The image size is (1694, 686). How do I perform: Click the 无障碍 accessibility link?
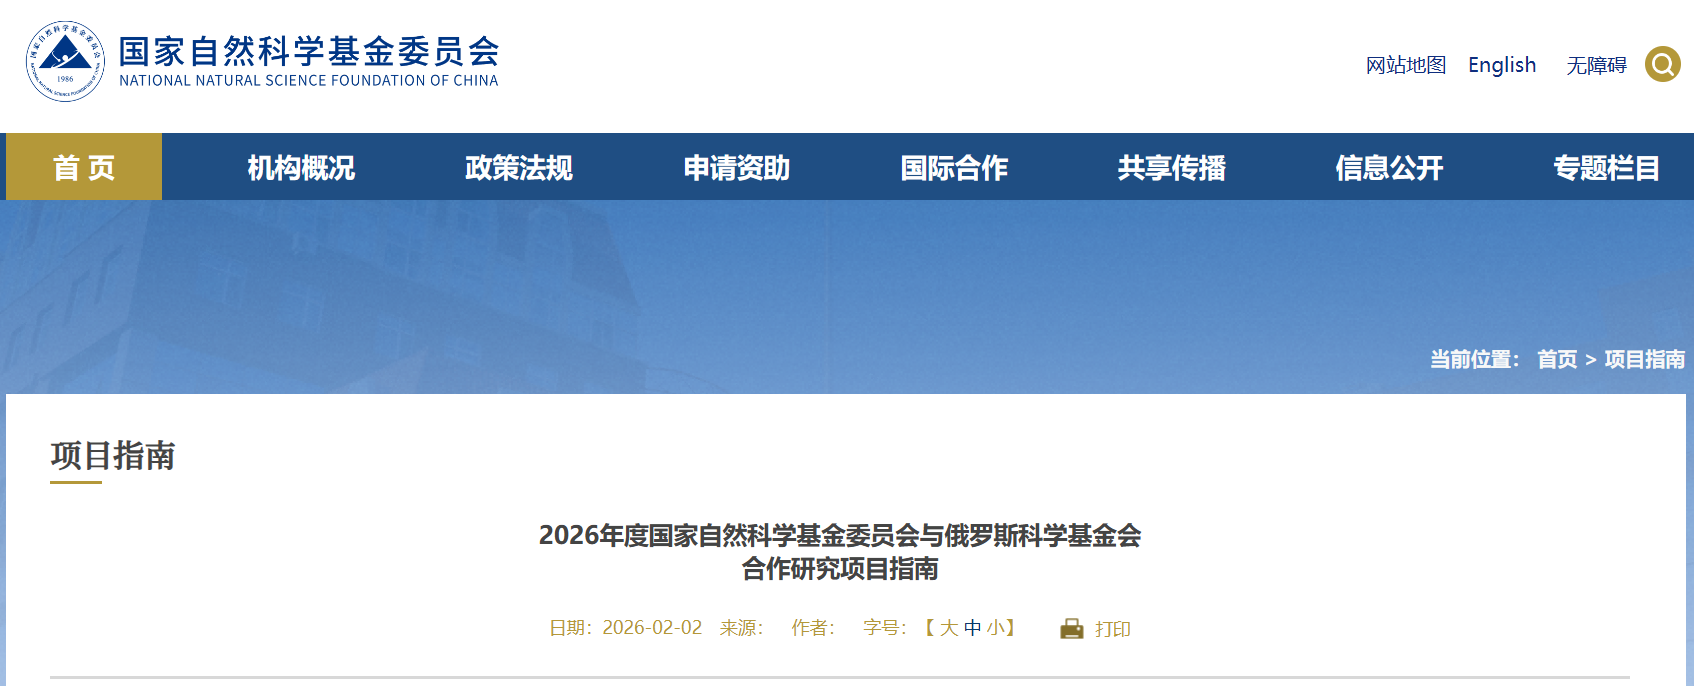[1596, 65]
